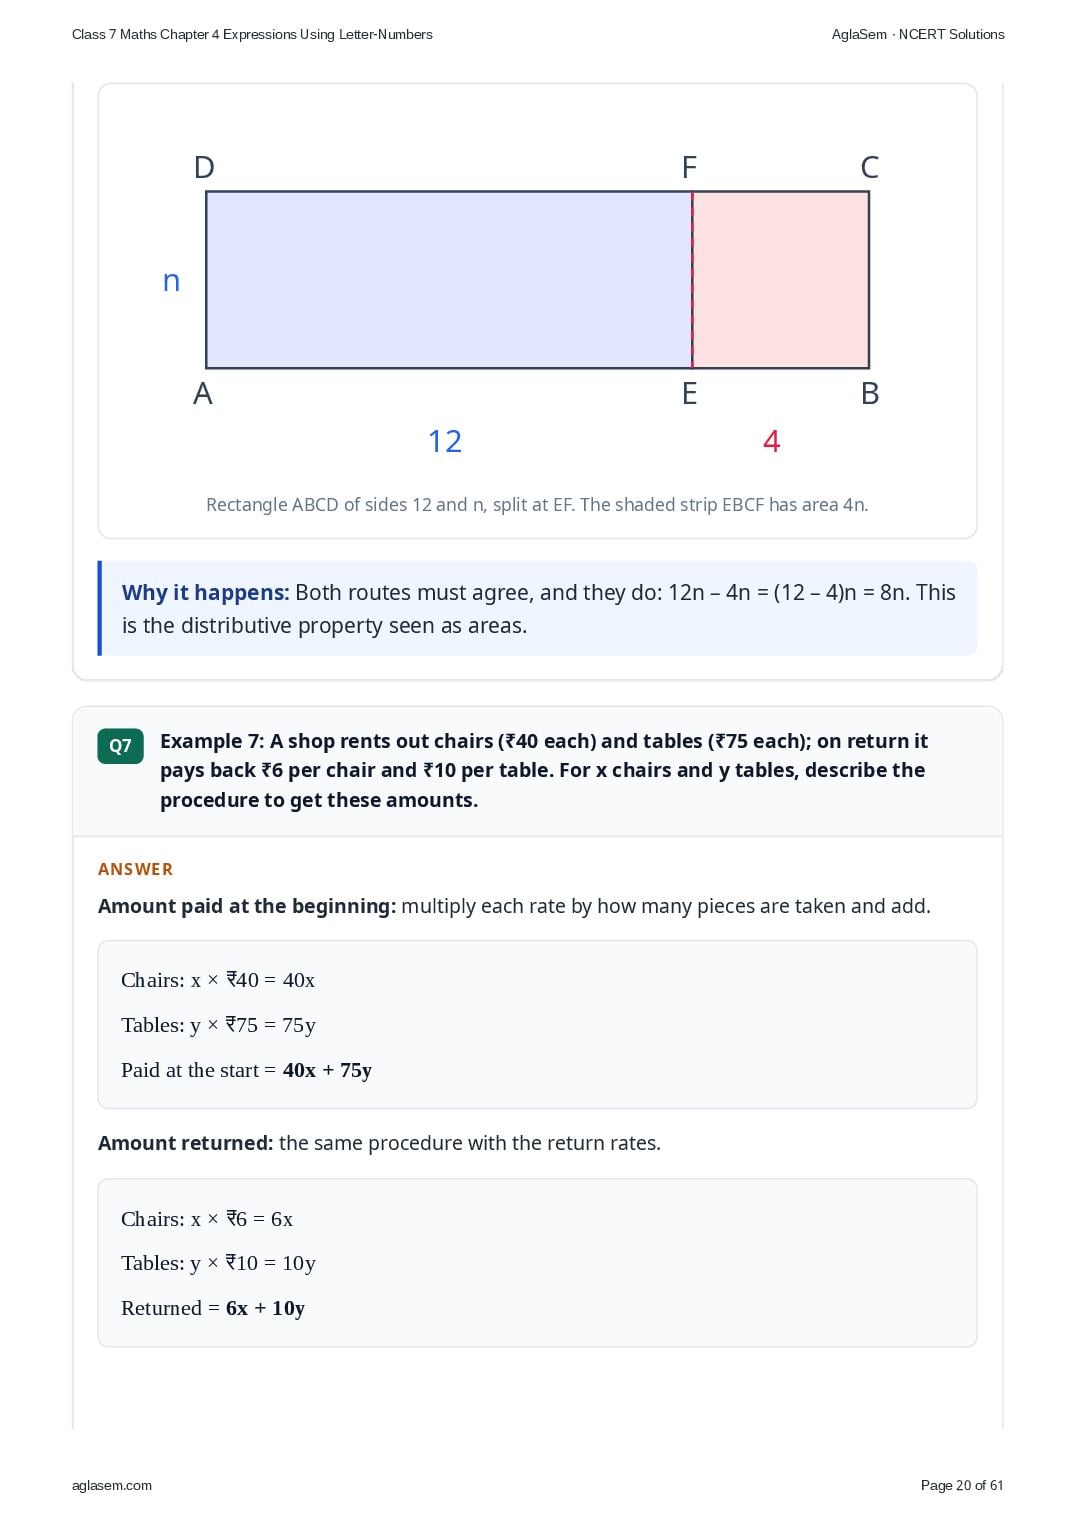Click the AglaSem · NCERT Solutions header text
Viewport: 1076px width, 1522px height.
pos(918,34)
